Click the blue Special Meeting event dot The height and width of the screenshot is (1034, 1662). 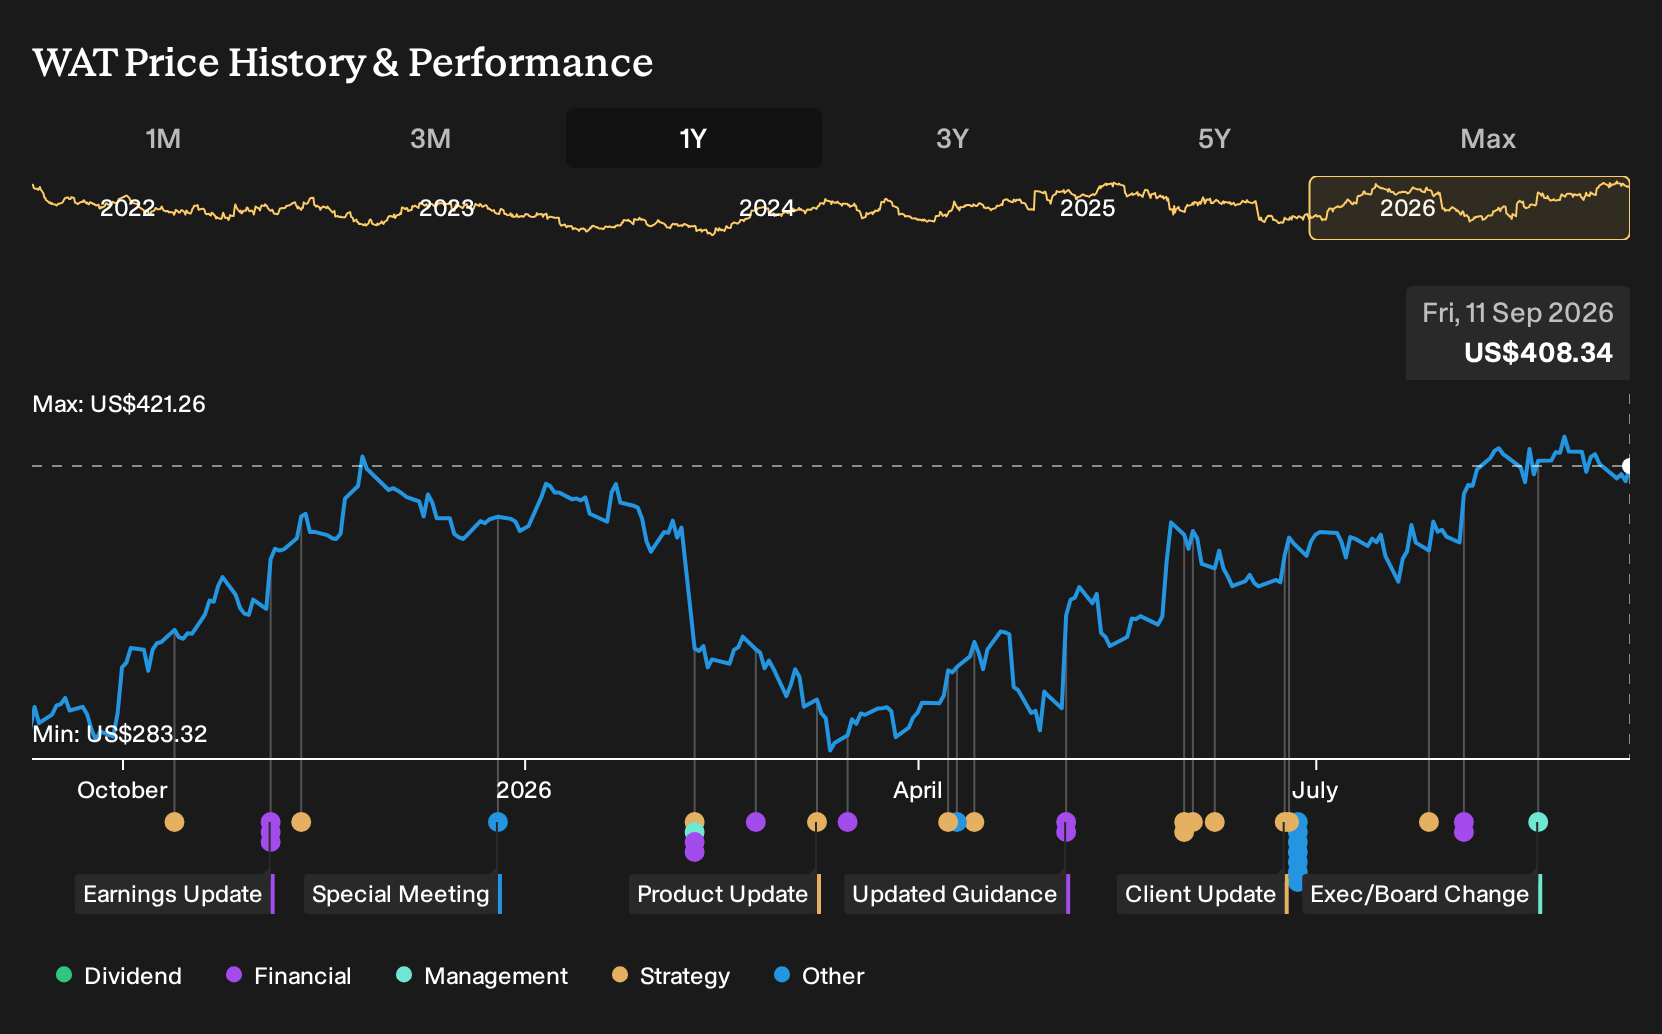[x=498, y=822]
